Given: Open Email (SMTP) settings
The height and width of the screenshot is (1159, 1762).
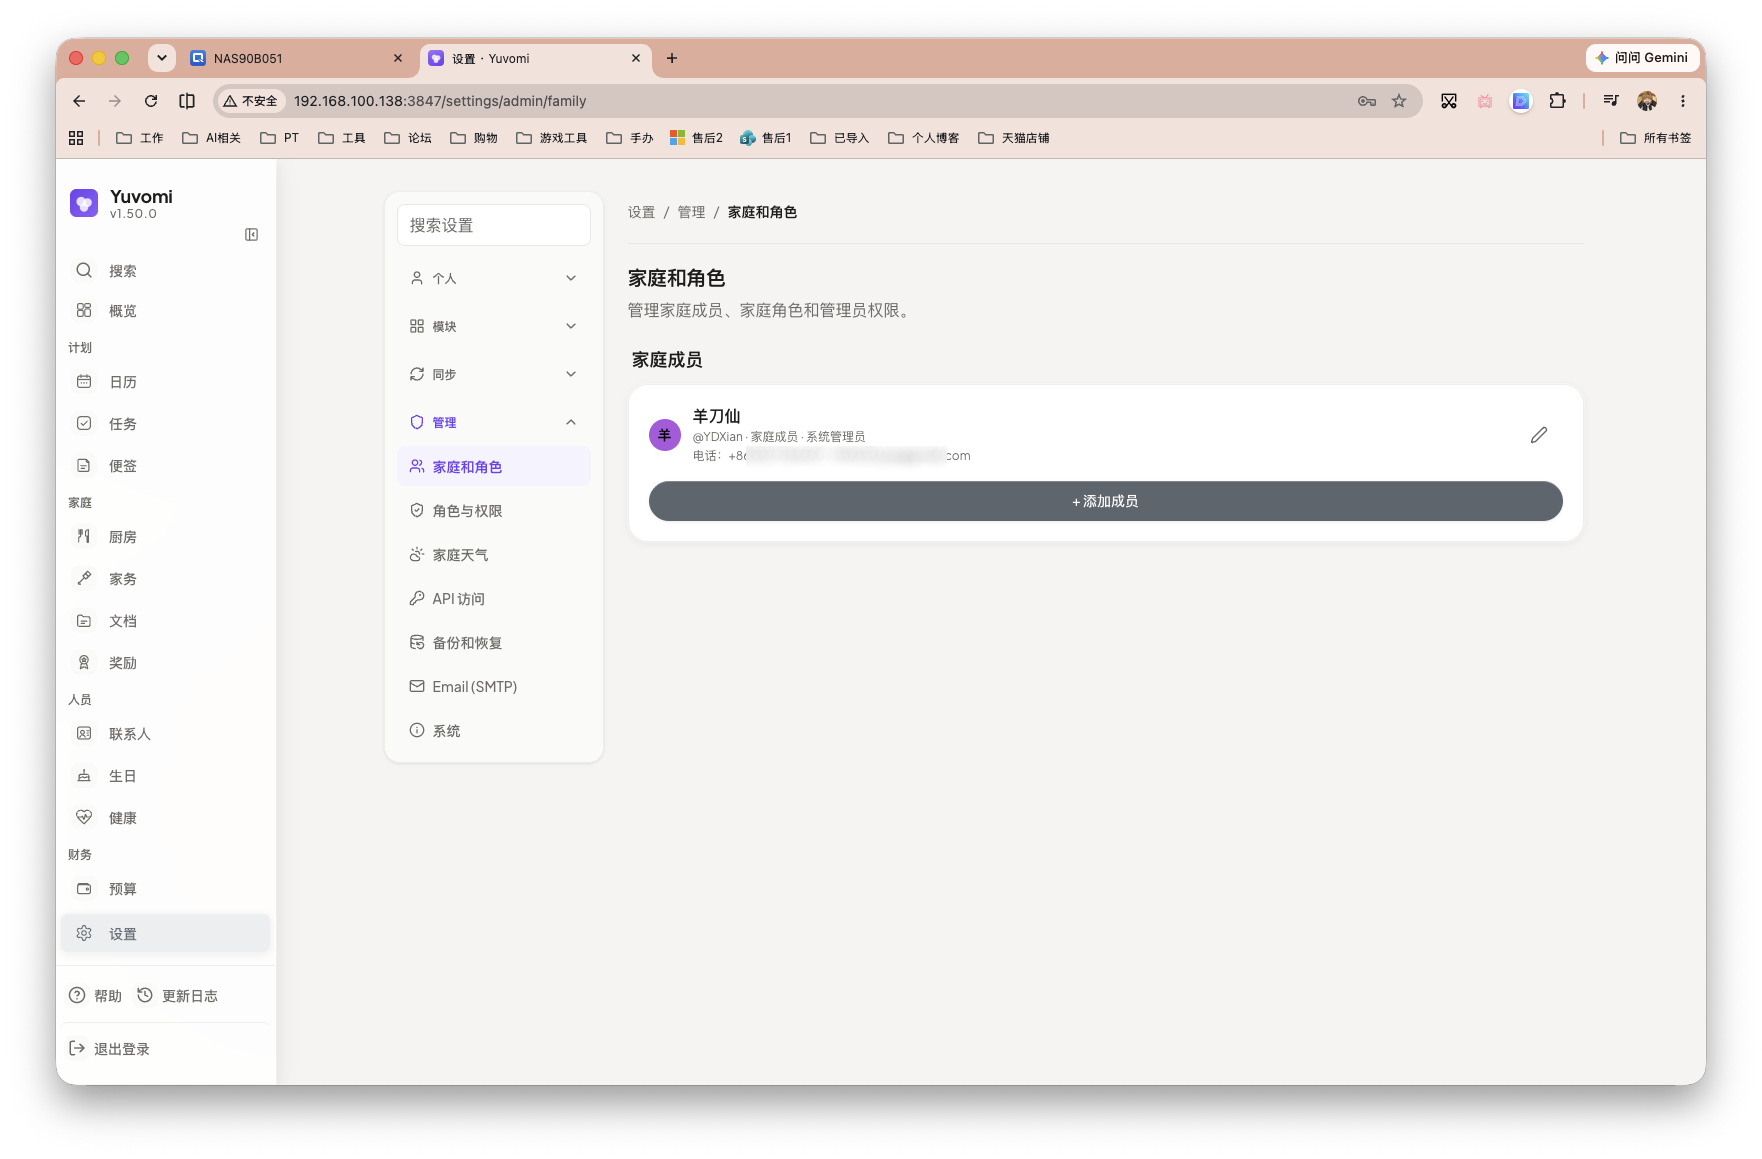Looking at the screenshot, I should click(x=494, y=687).
